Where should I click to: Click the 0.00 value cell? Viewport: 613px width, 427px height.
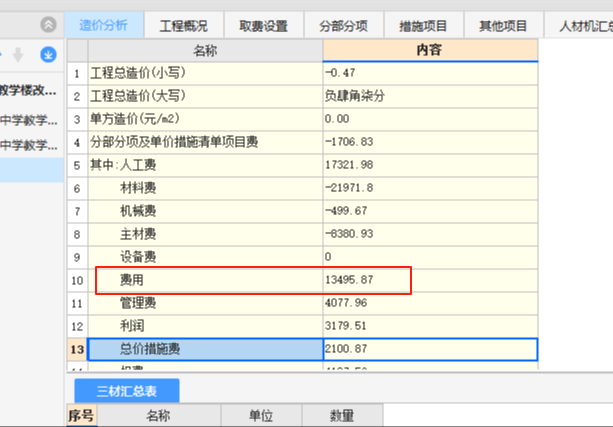(x=430, y=119)
